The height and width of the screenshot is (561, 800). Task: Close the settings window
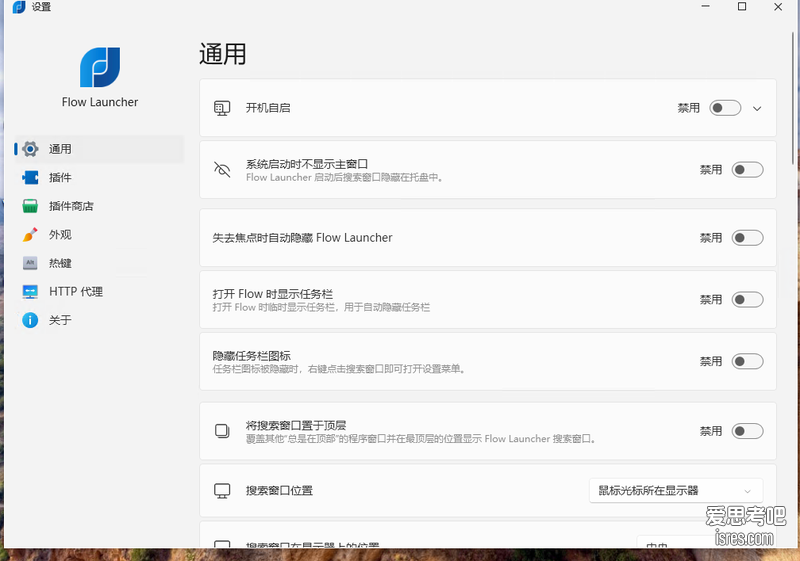tap(778, 7)
